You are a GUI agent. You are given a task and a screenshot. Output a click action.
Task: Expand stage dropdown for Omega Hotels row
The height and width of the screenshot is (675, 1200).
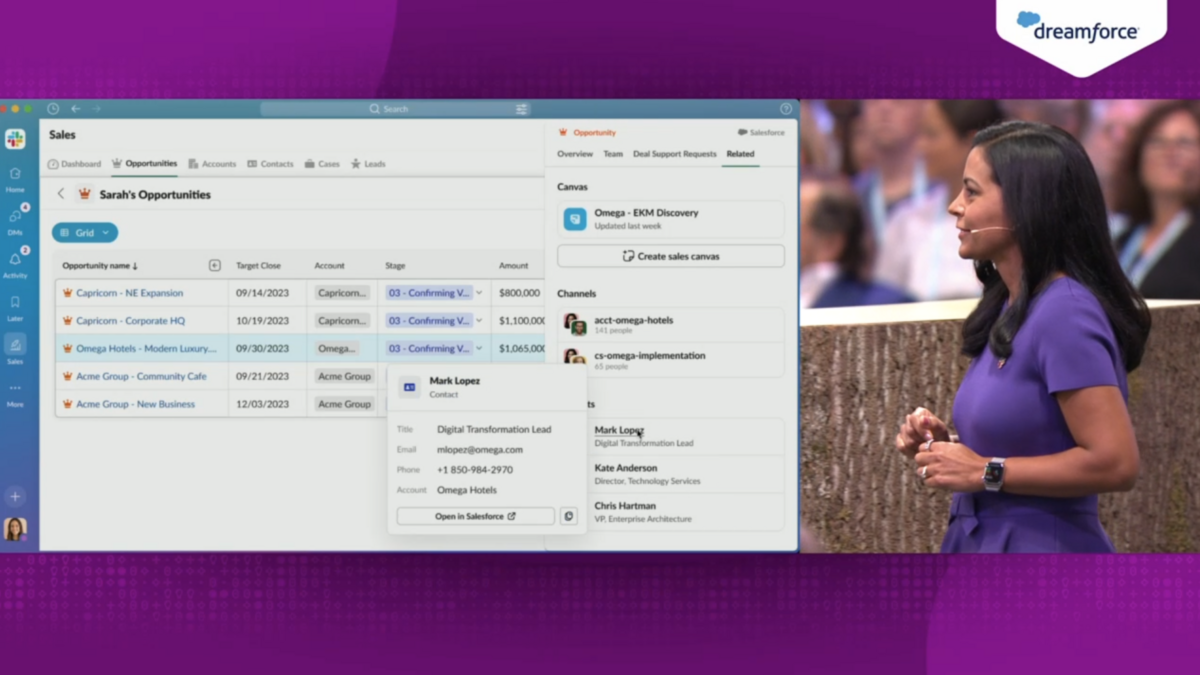479,349
